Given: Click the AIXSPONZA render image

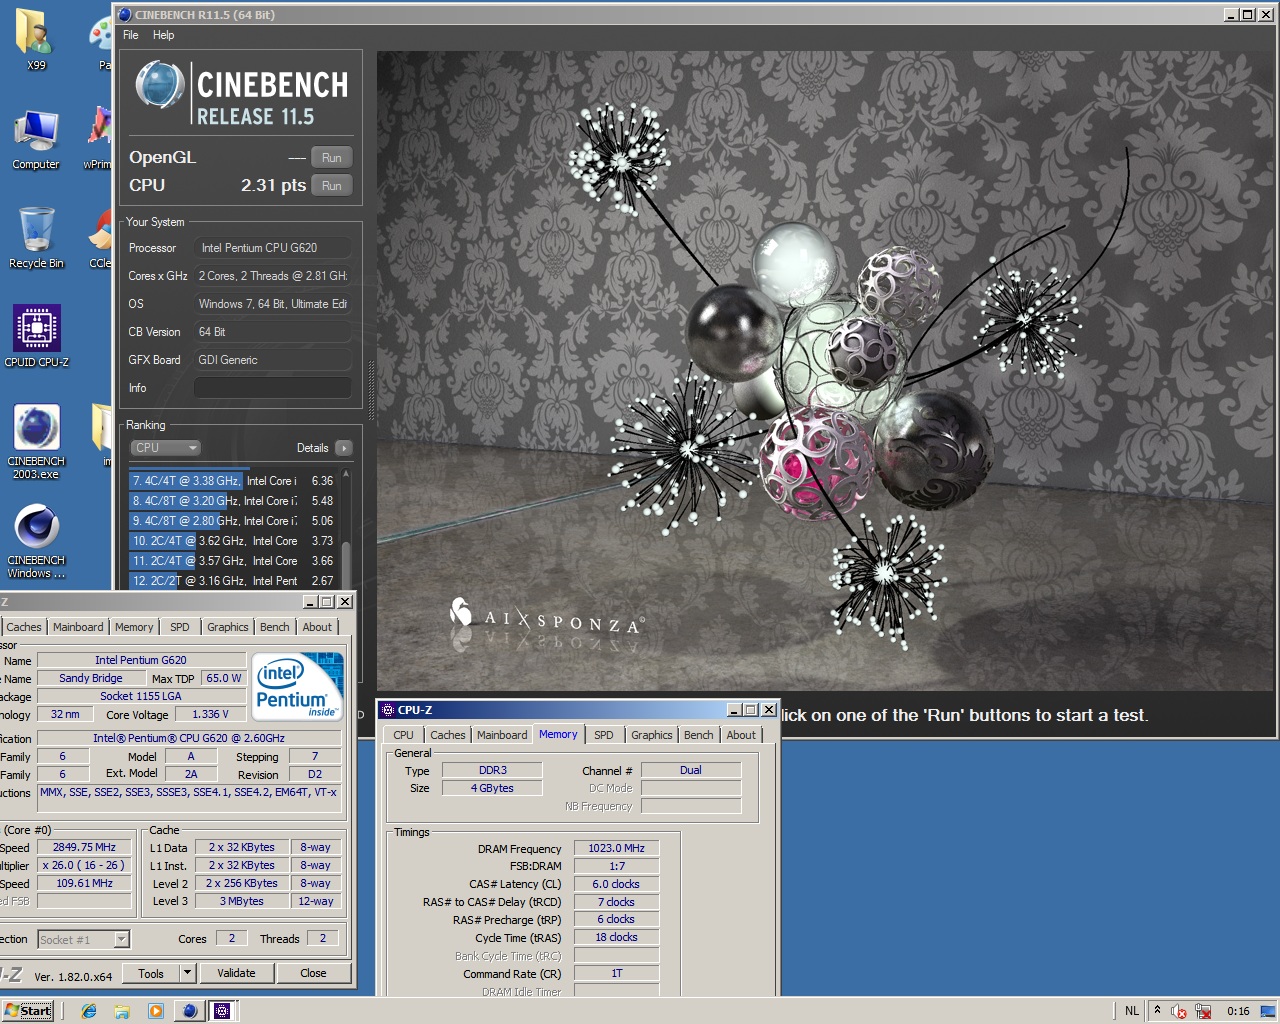Looking at the screenshot, I should tap(825, 370).
